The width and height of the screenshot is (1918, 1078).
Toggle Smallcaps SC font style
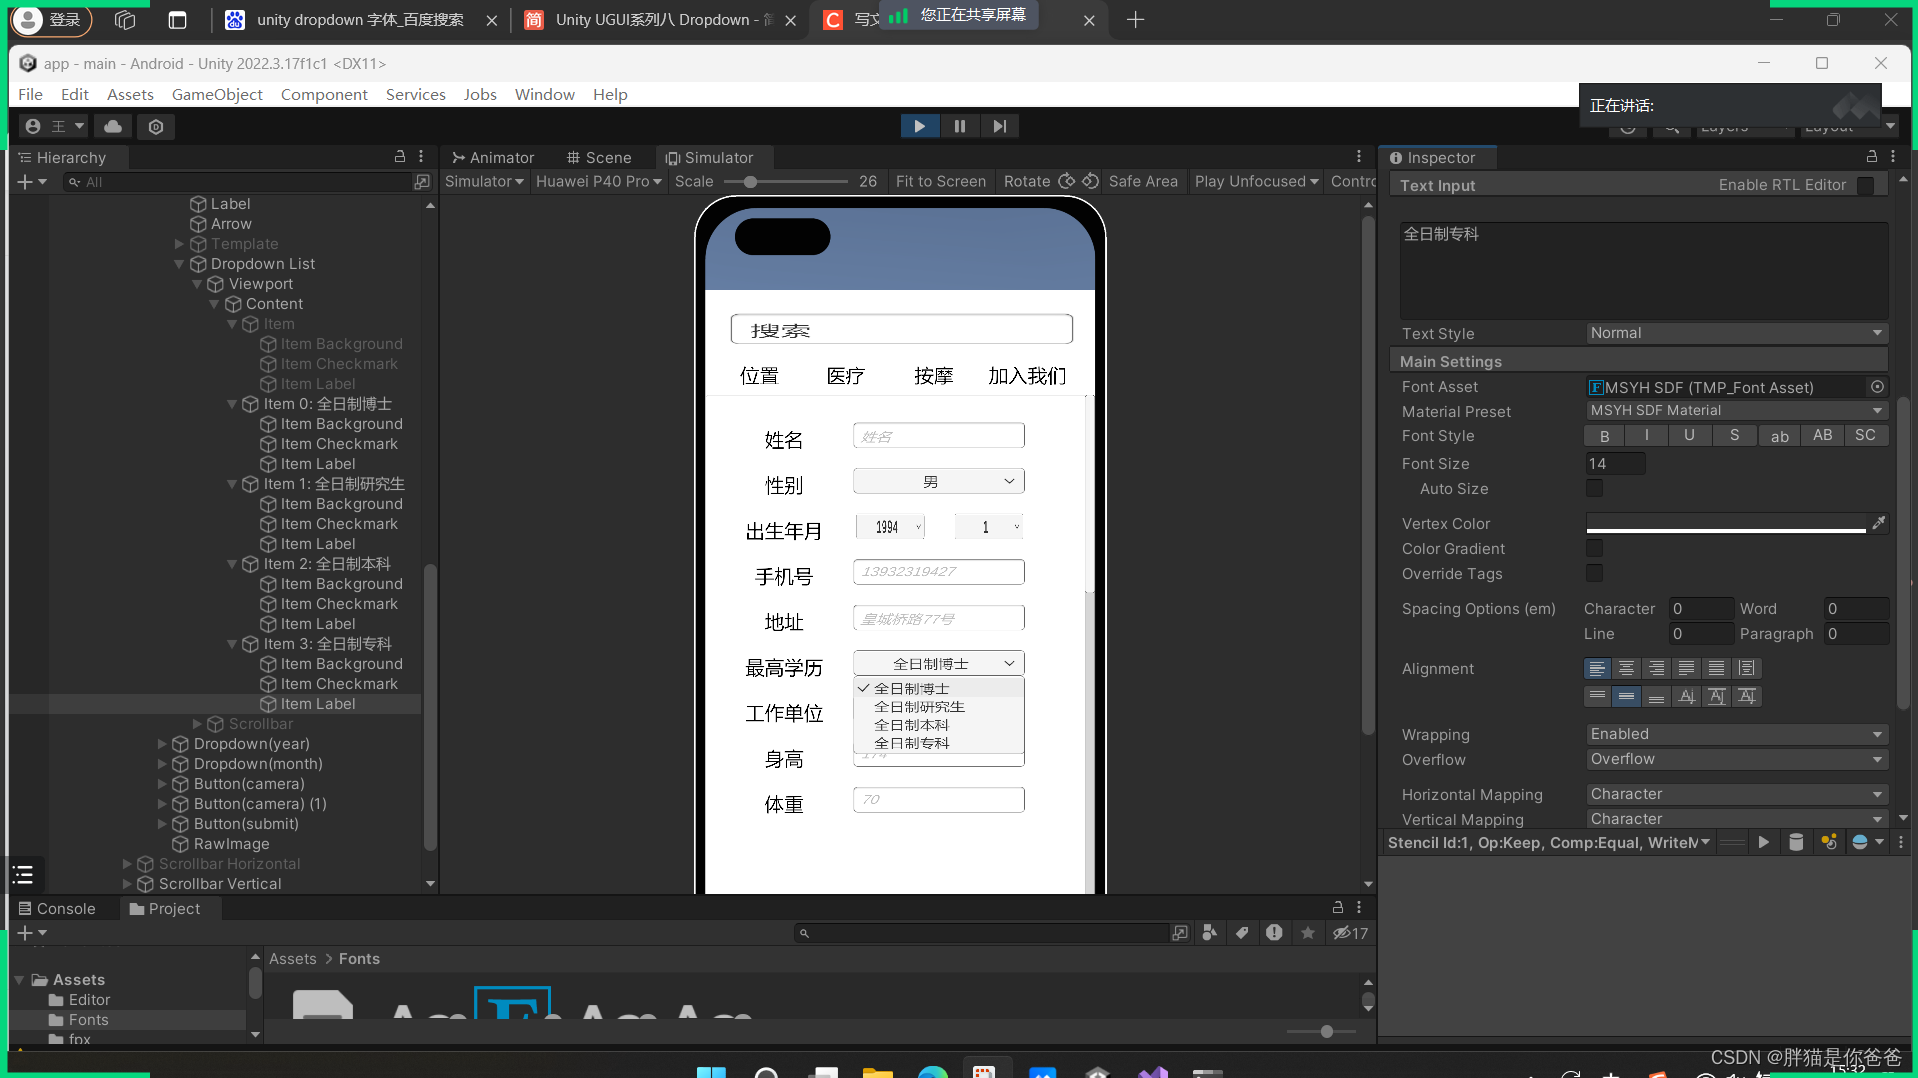pyautogui.click(x=1866, y=436)
